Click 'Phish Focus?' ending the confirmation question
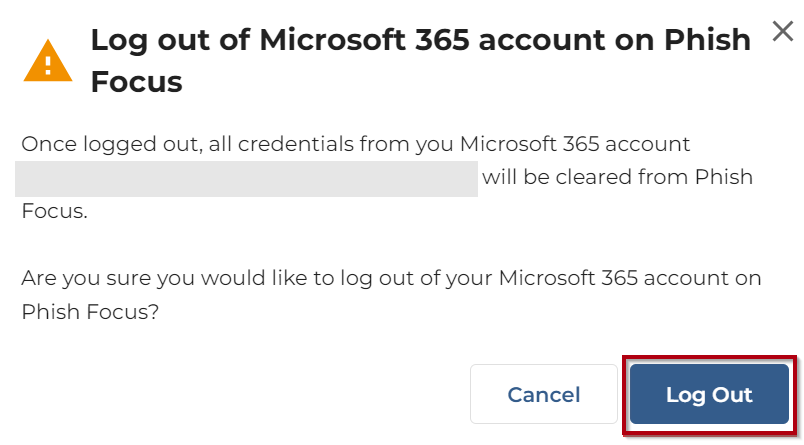Viewport: 804px width, 445px height. click(x=90, y=311)
